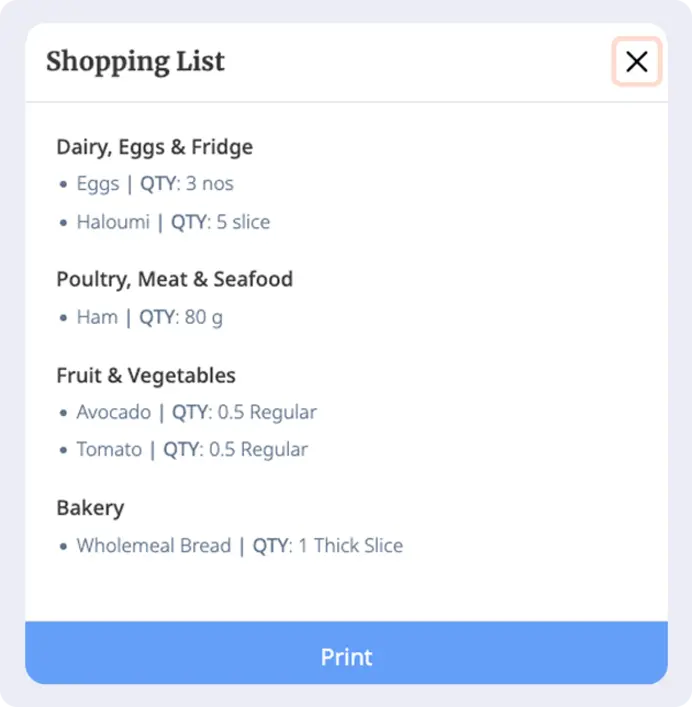
Task: Click the 3 nos quantity value
Action: click(210, 184)
